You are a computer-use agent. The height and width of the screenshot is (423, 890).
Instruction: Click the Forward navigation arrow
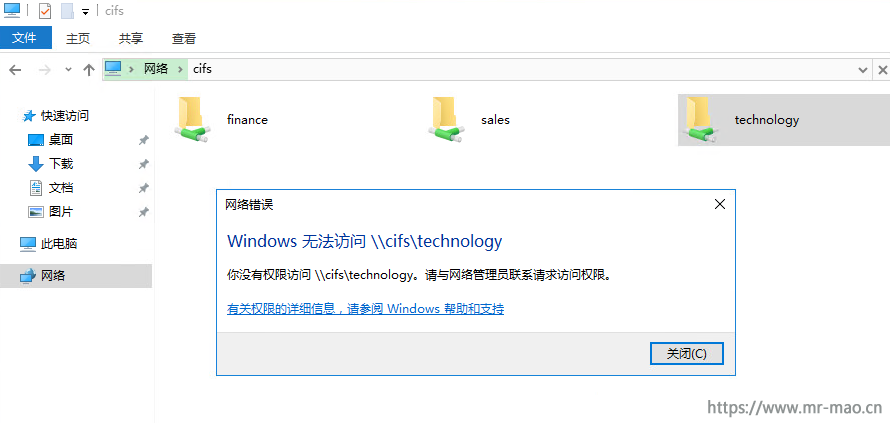(x=44, y=70)
